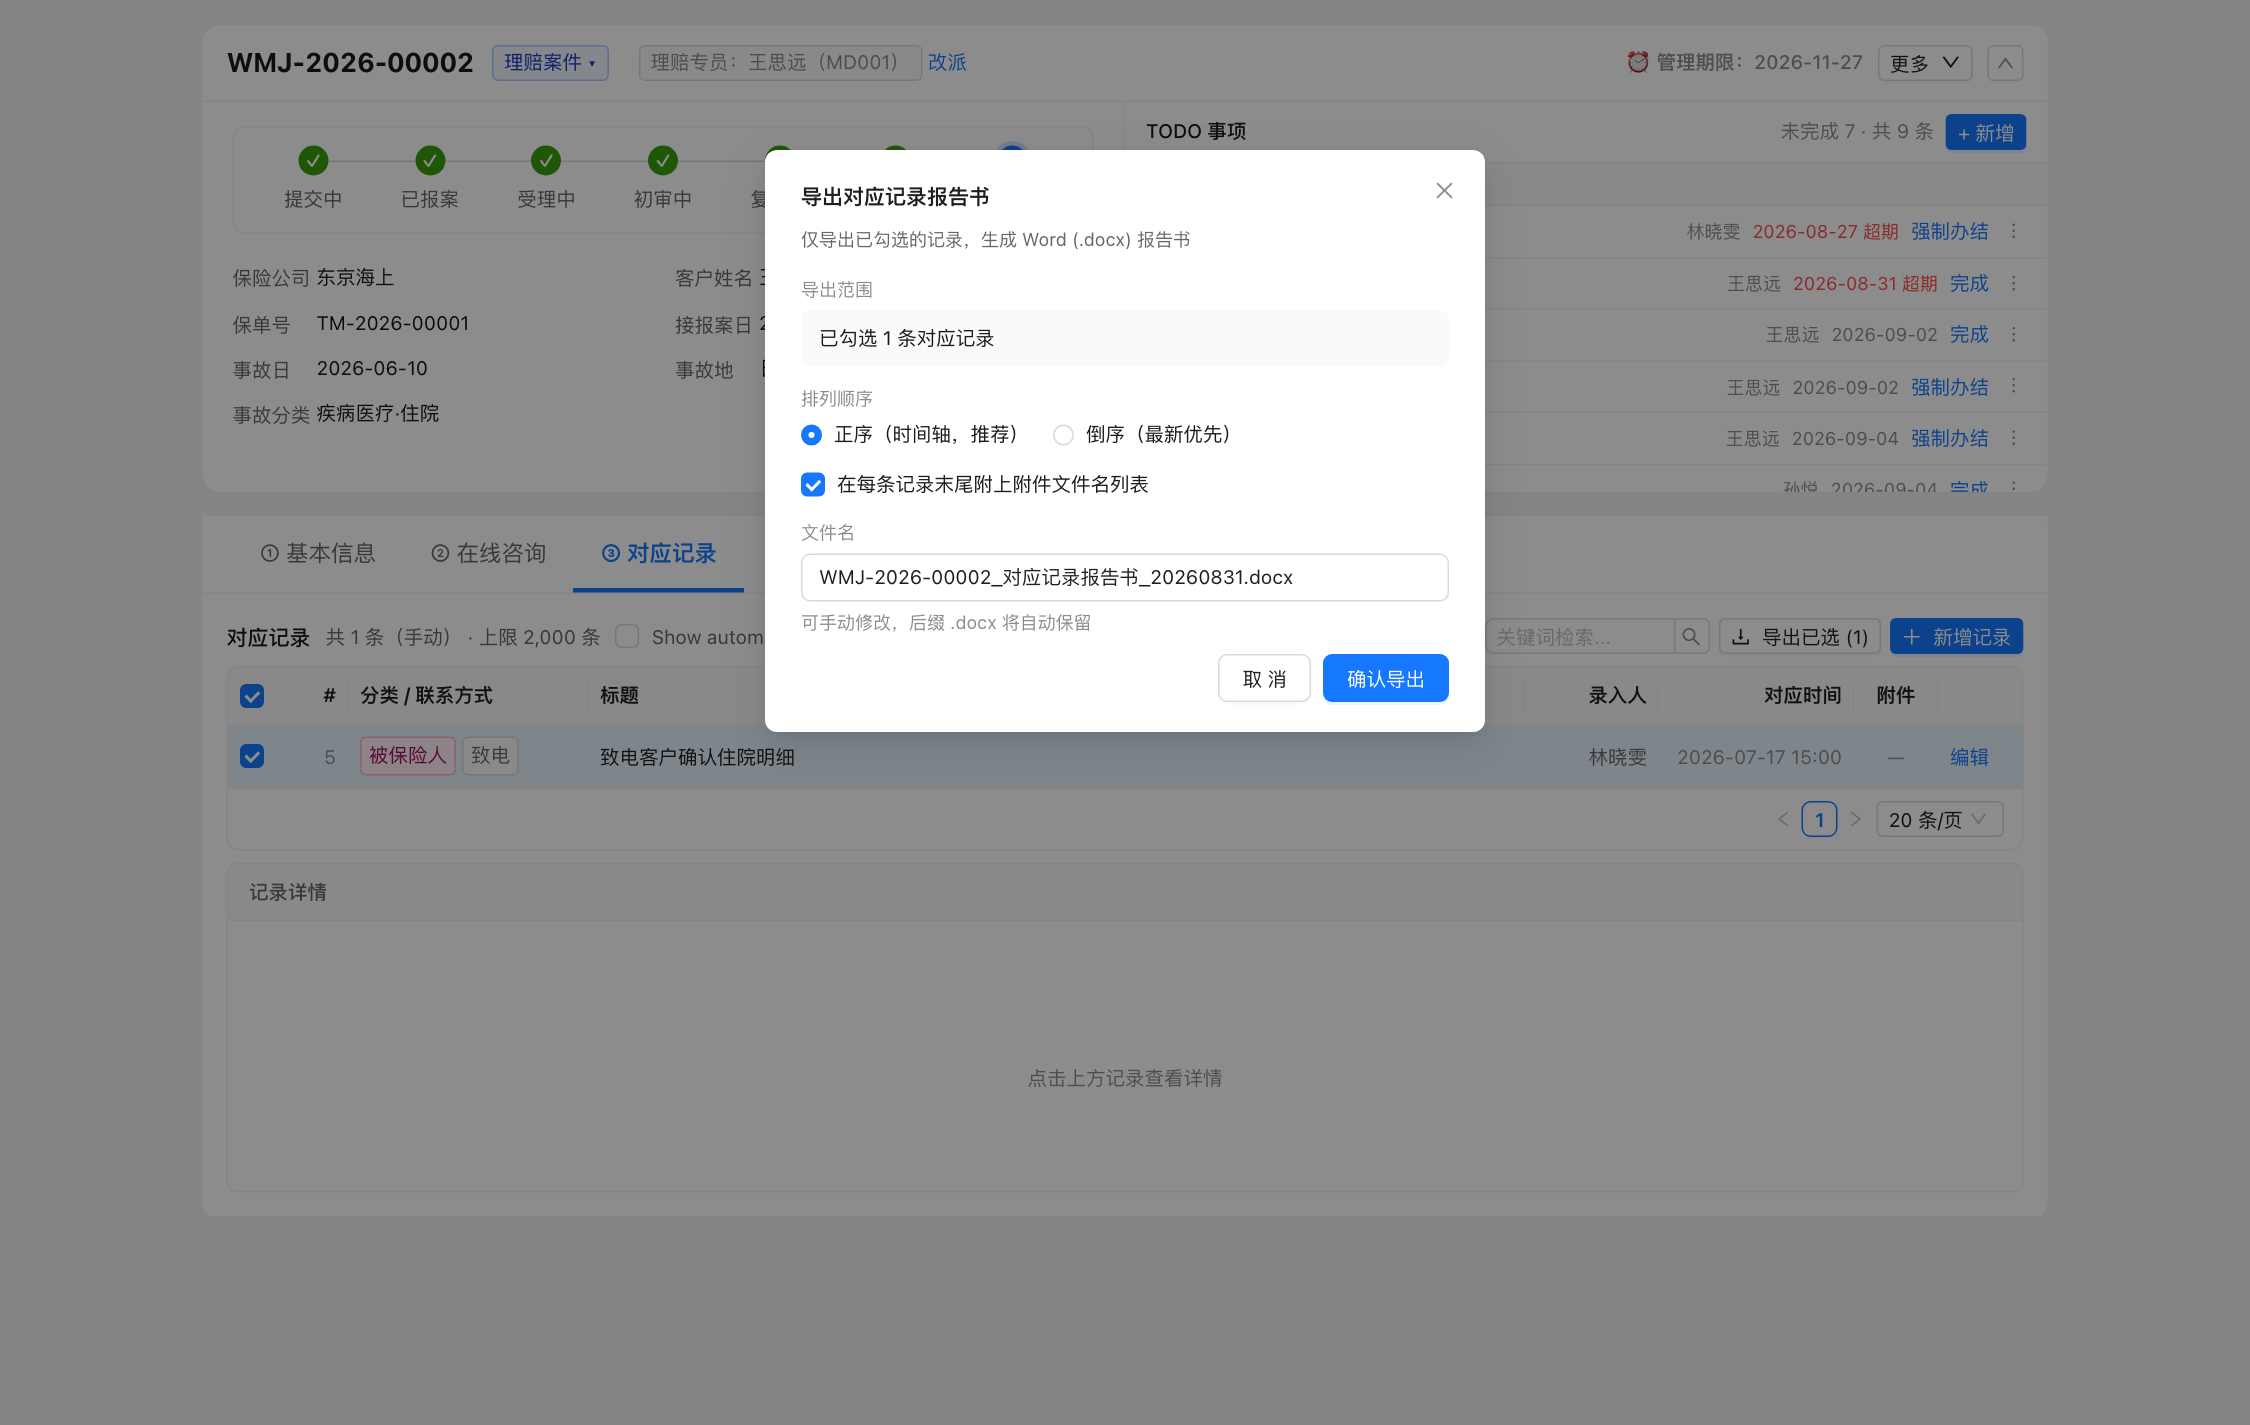
Task: Click the 录入人 column header
Action: click(x=1617, y=696)
